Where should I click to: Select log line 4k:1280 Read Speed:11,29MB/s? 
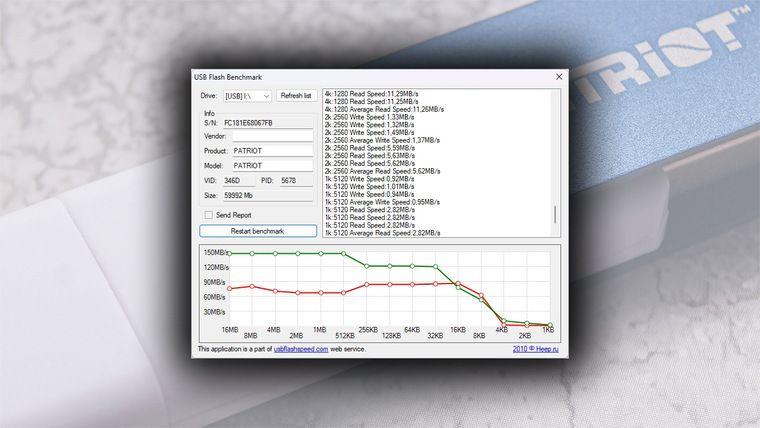click(x=371, y=94)
